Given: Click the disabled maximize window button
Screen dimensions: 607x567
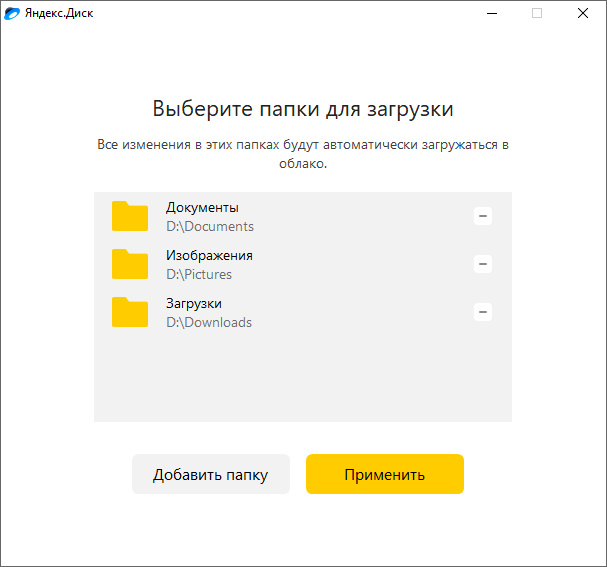Looking at the screenshot, I should [537, 13].
